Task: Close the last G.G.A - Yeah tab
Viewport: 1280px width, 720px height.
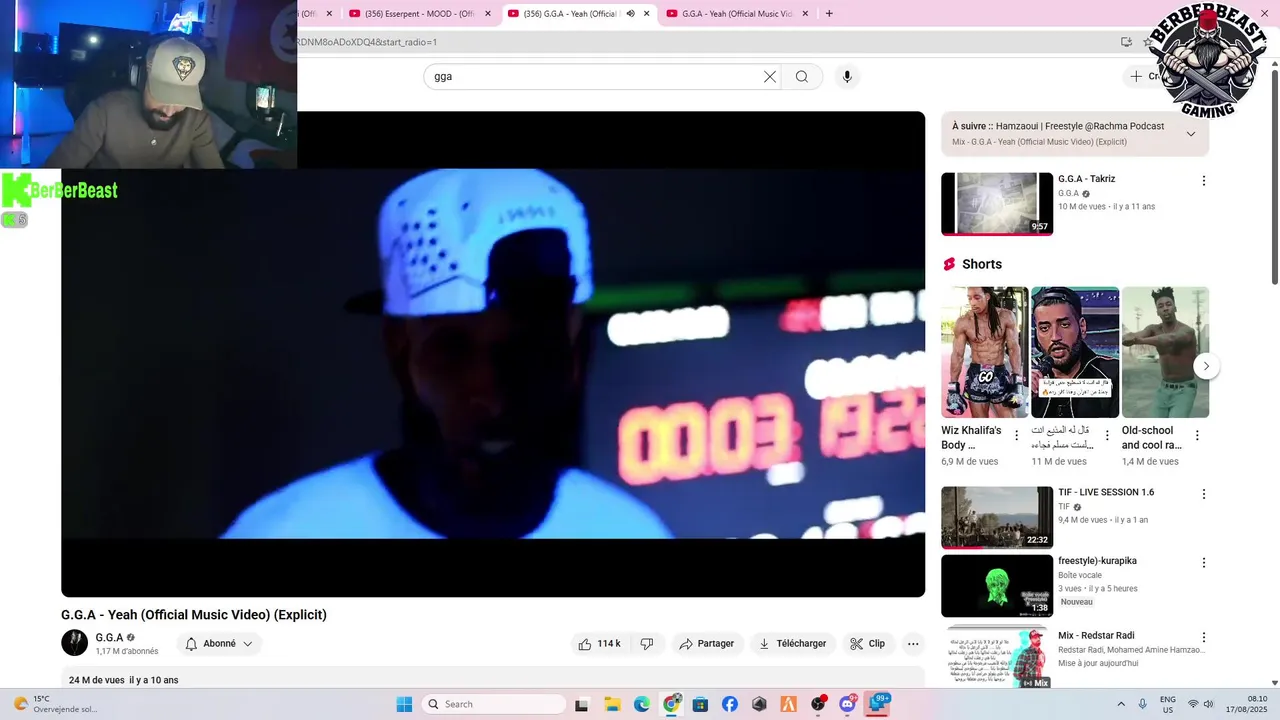Action: pyautogui.click(x=803, y=14)
